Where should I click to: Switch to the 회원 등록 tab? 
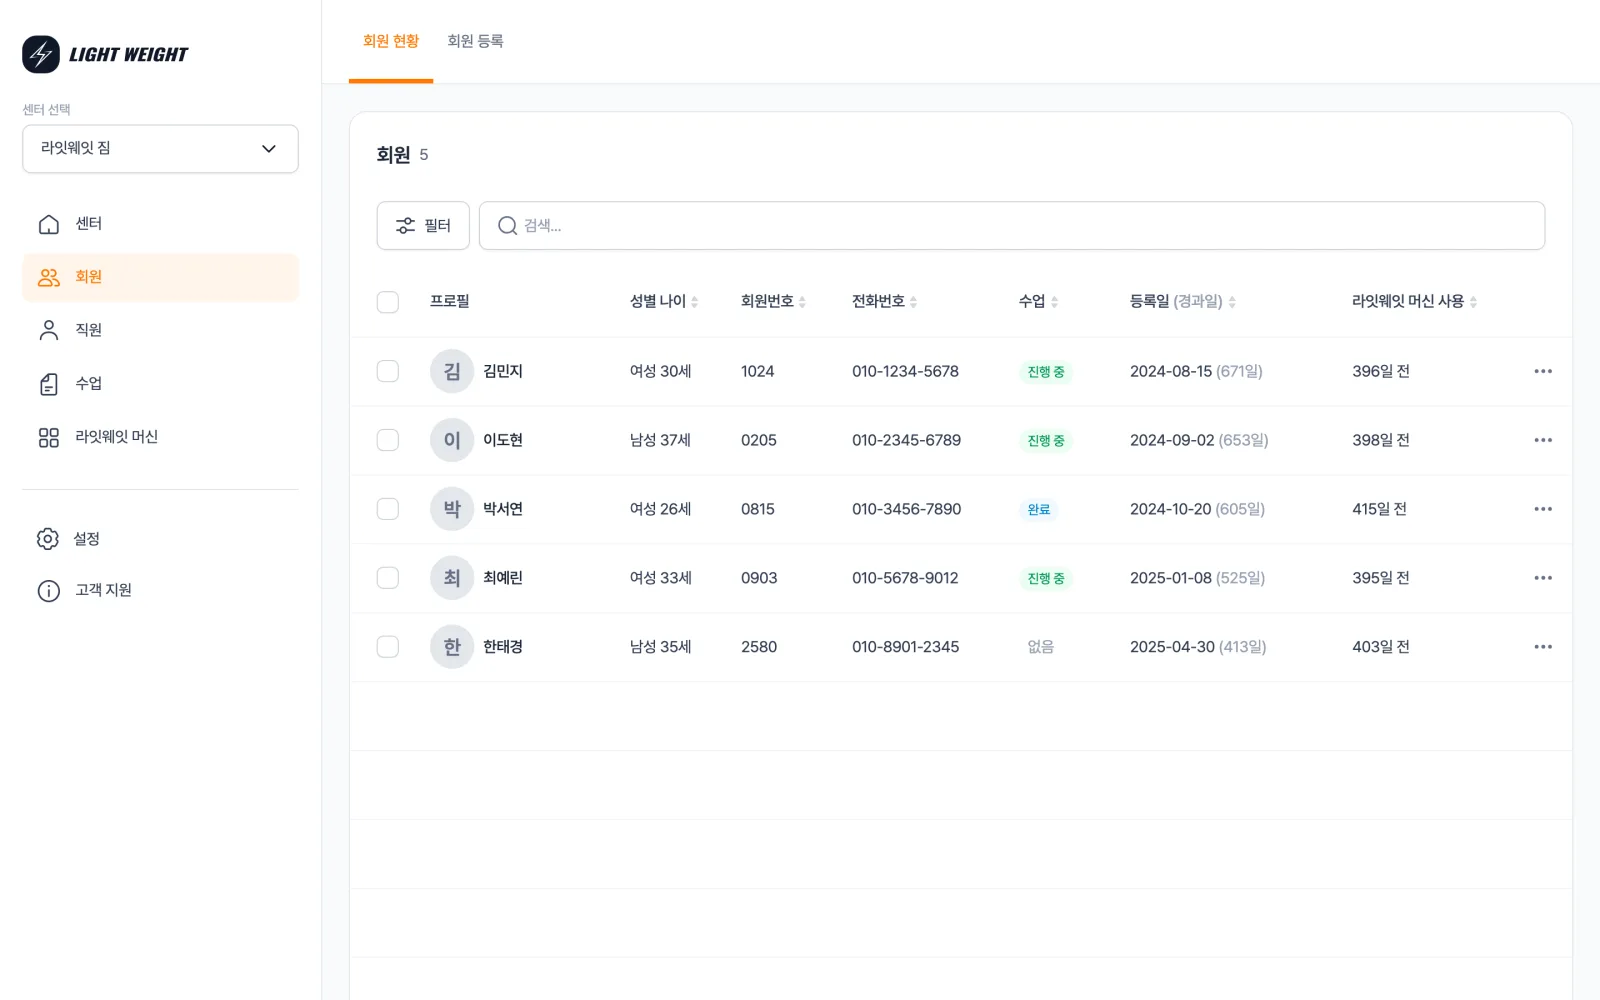(x=475, y=41)
